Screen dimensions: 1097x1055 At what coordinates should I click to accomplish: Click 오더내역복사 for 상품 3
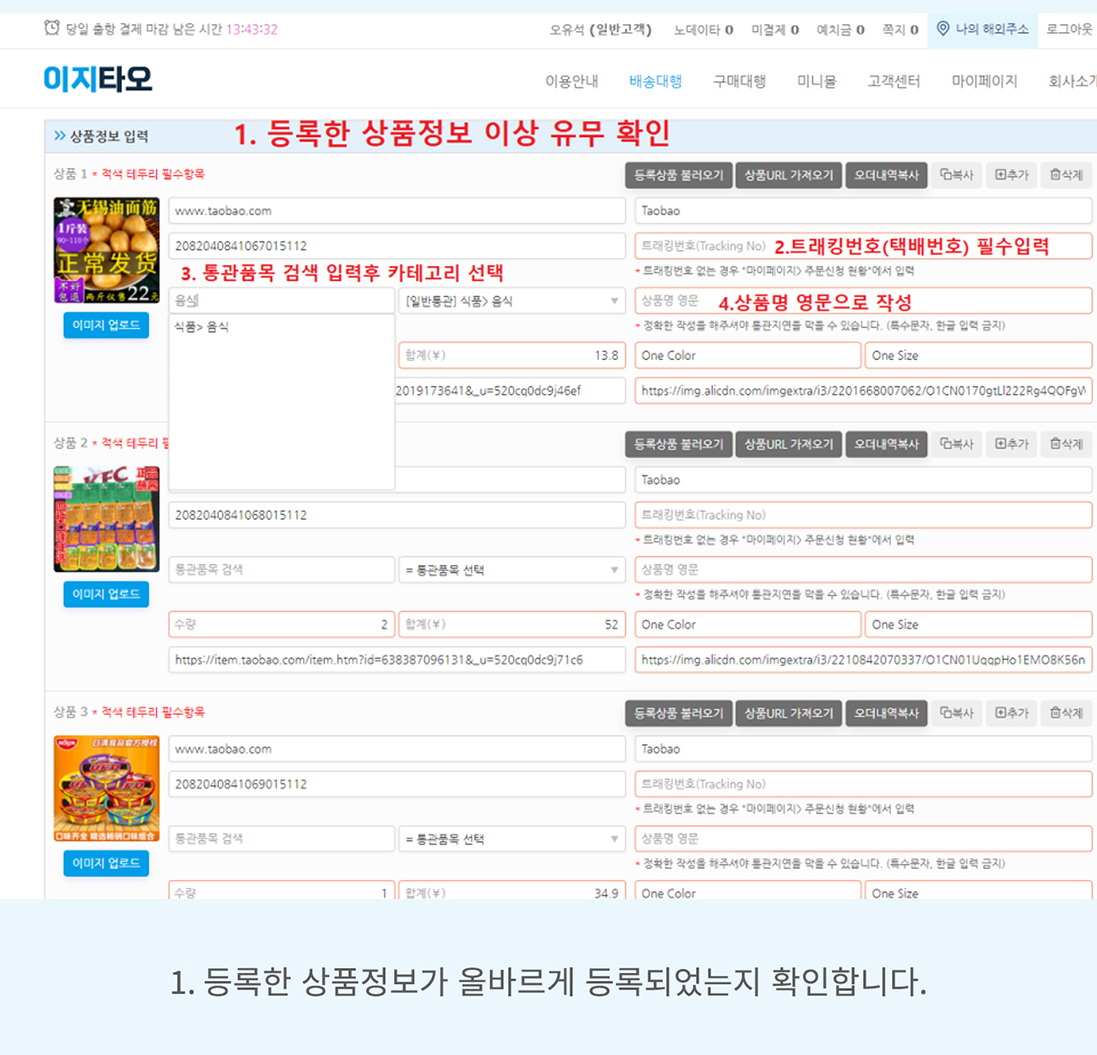pyautogui.click(x=886, y=713)
